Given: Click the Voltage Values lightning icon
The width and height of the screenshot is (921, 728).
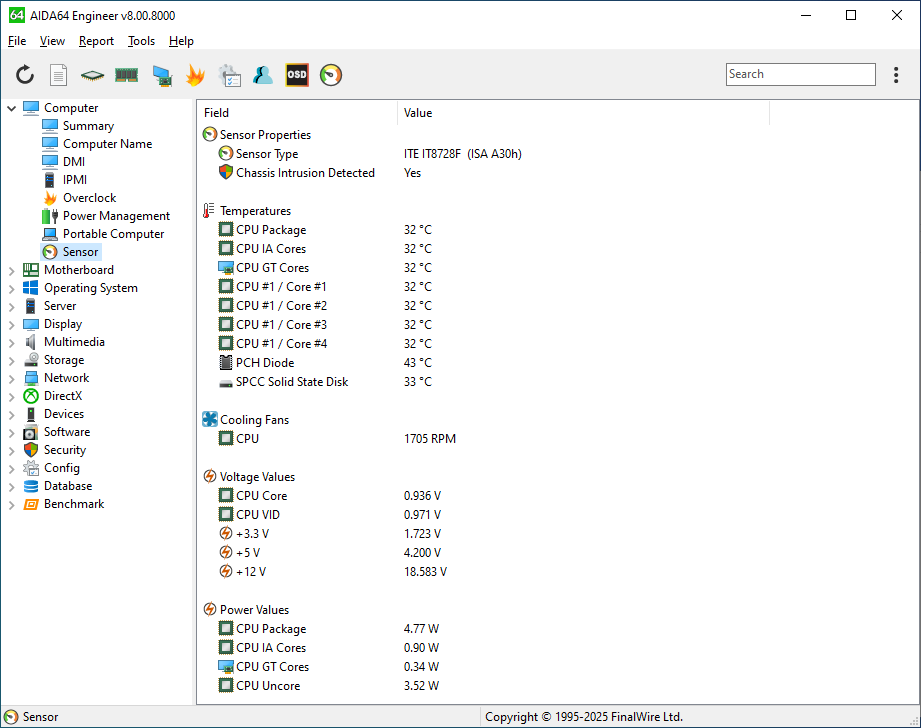Looking at the screenshot, I should (x=210, y=477).
